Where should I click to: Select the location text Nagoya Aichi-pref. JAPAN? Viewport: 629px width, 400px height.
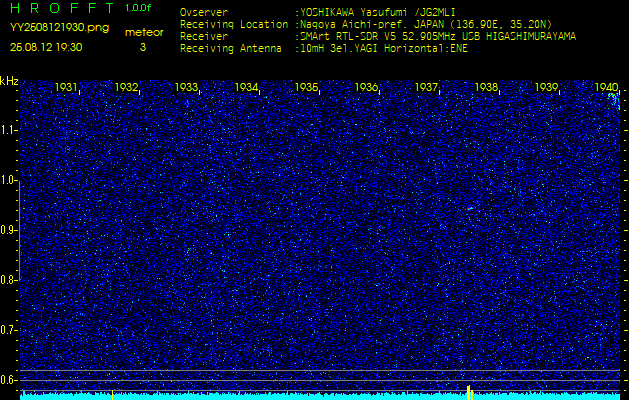click(x=375, y=24)
